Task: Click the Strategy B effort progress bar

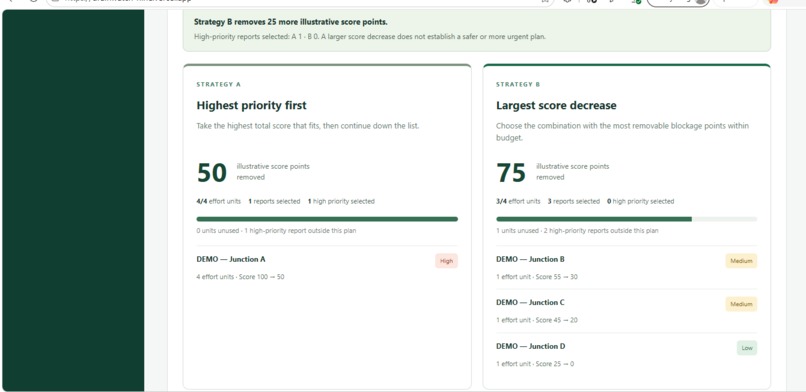Action: pyautogui.click(x=626, y=219)
